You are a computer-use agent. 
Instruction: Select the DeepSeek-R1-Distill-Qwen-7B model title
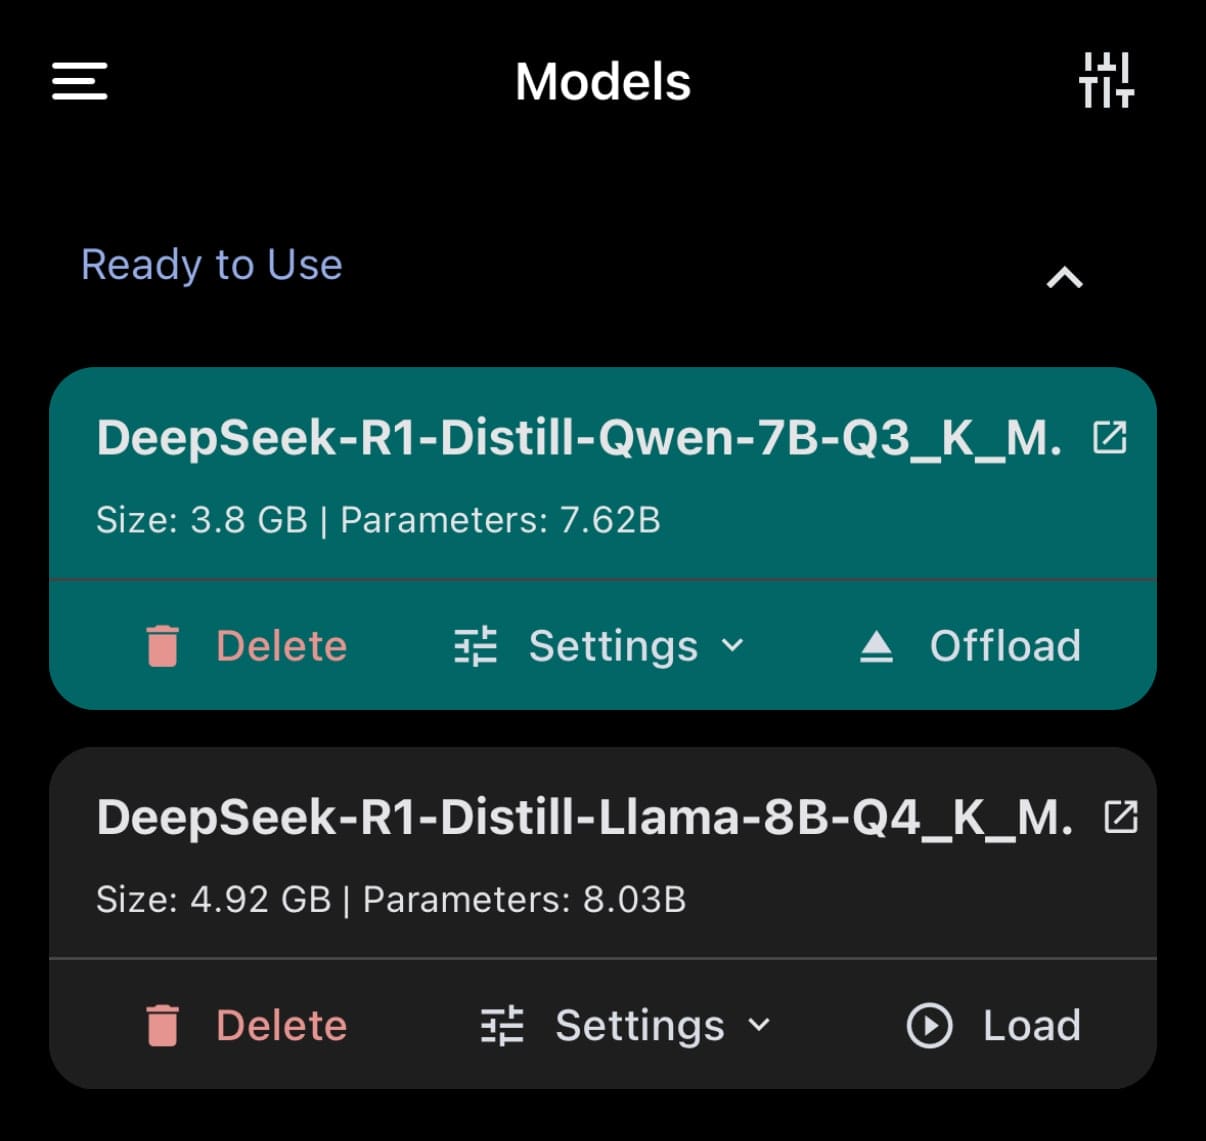[x=579, y=438]
